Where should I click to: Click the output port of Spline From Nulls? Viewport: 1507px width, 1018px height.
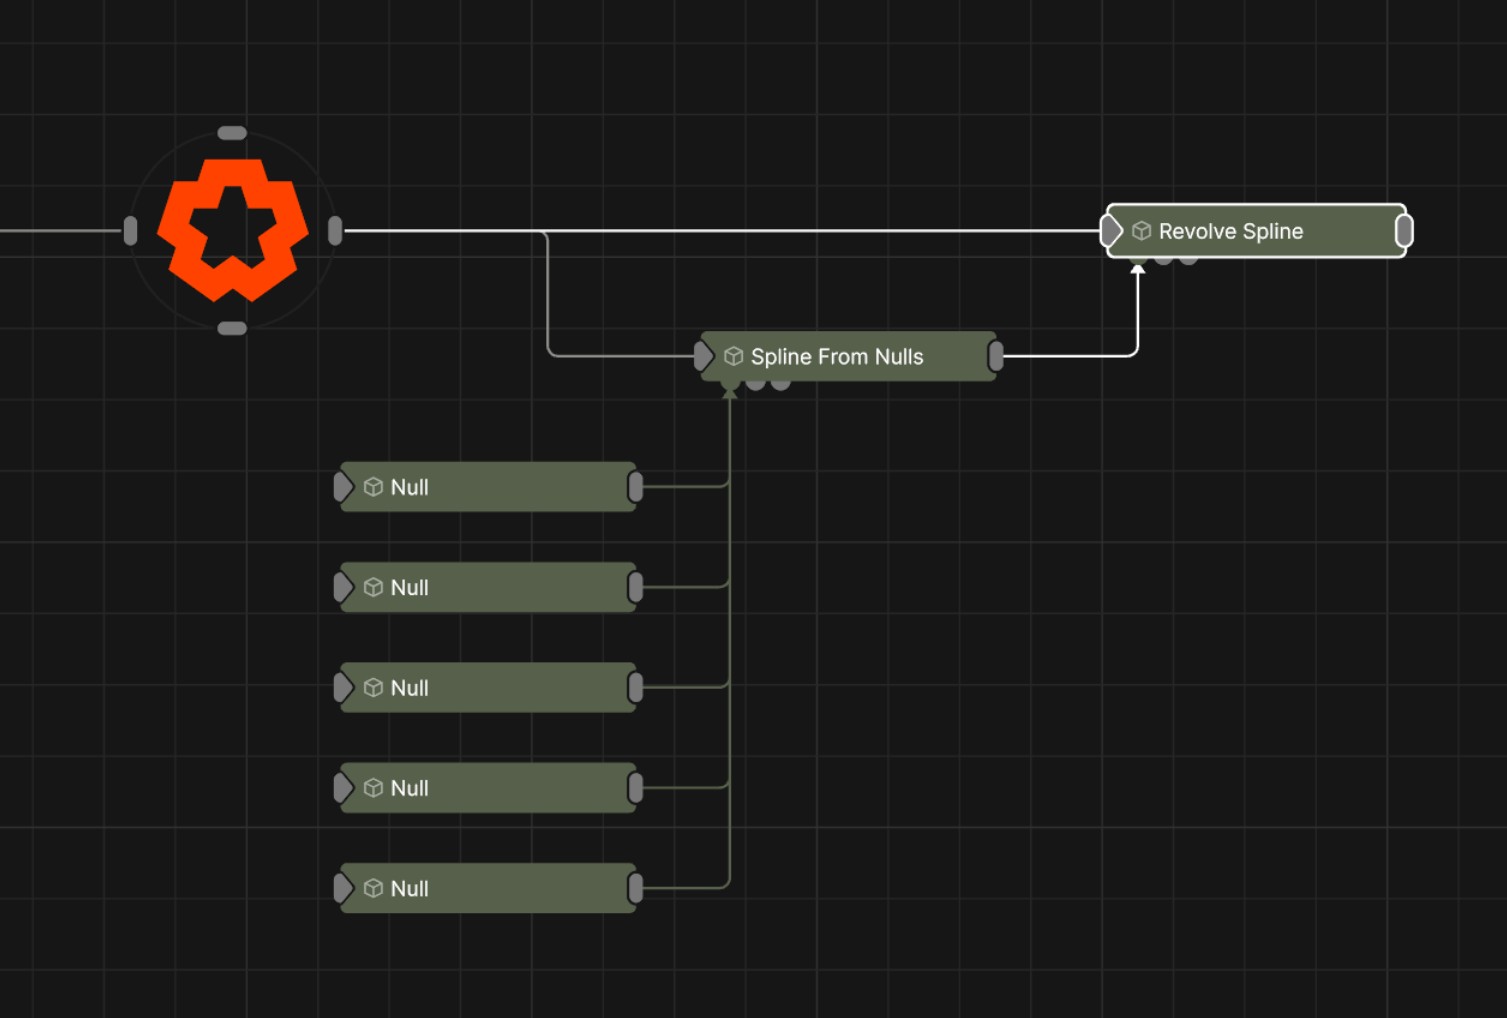click(x=996, y=356)
